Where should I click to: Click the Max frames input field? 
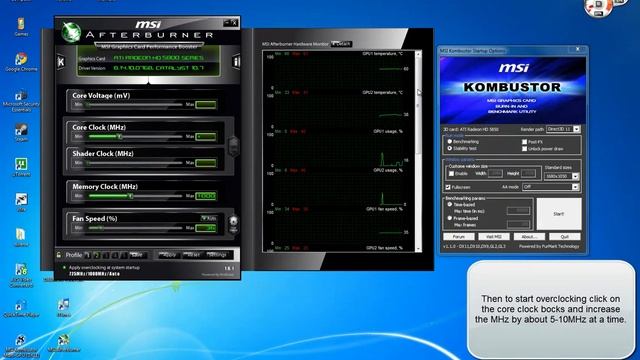[518, 224]
